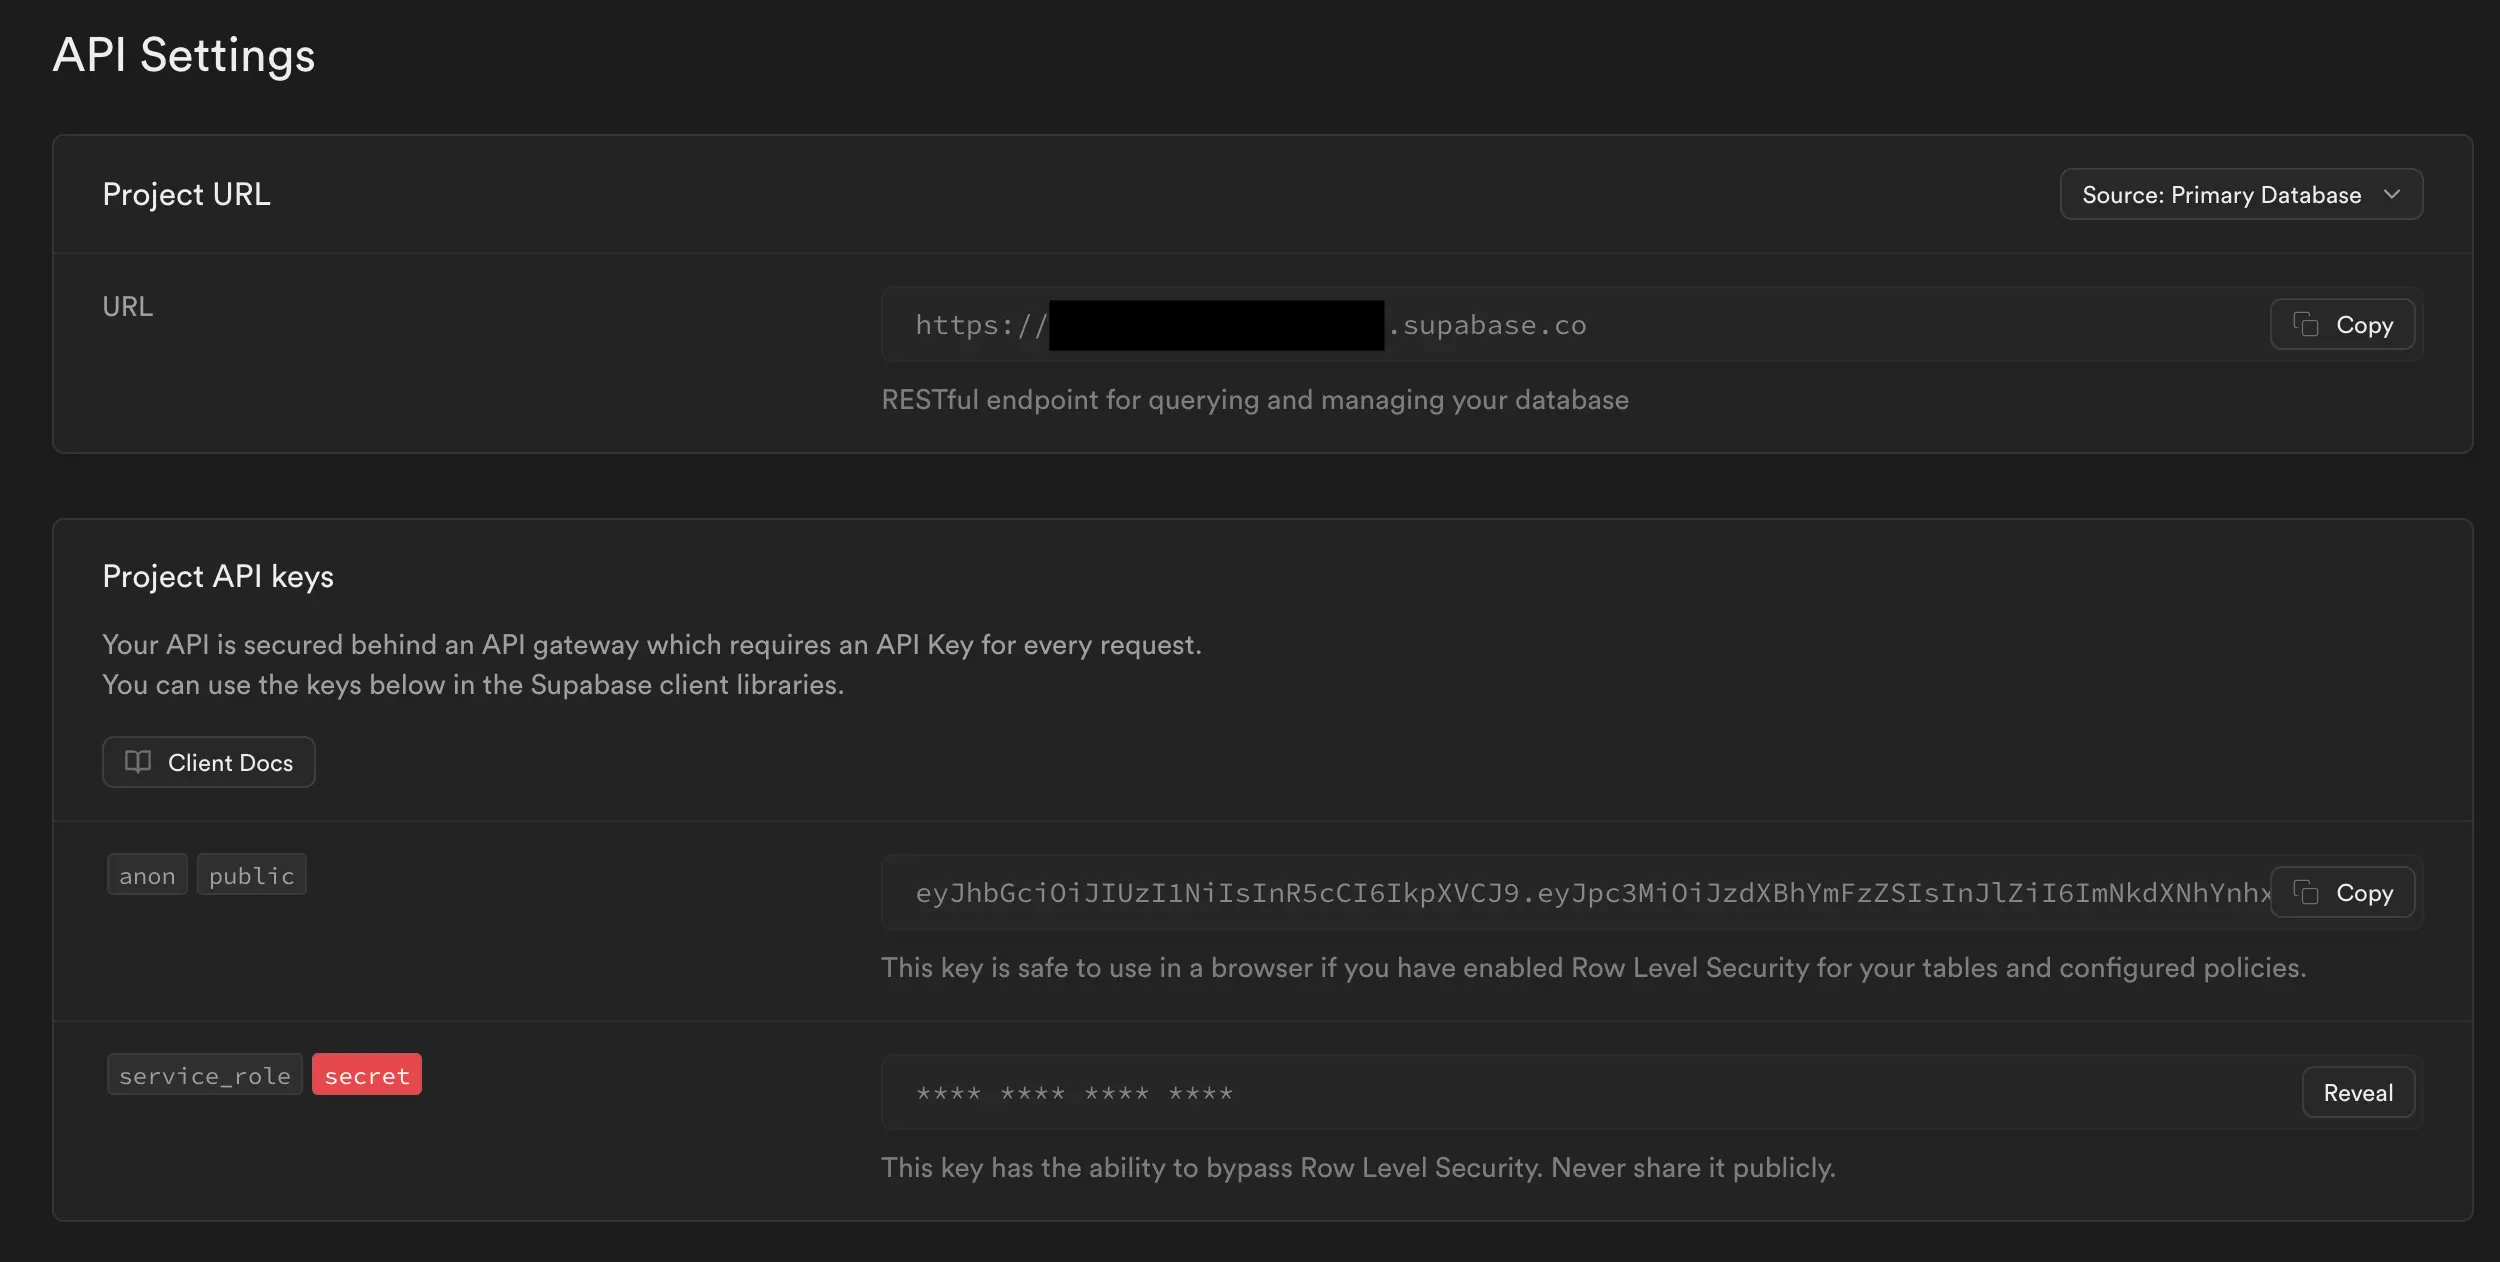Click the API Settings page heading
The width and height of the screenshot is (2500, 1262).
point(184,56)
